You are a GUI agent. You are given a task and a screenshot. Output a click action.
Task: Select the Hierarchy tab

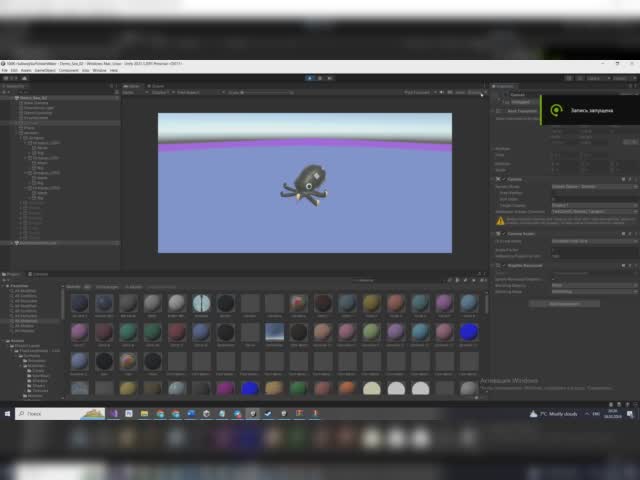tap(13, 86)
